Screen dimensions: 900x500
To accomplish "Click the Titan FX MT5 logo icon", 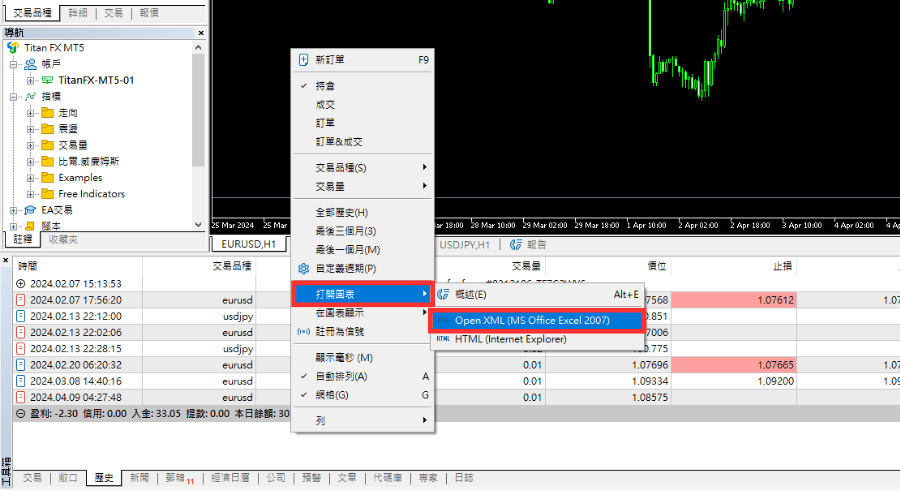I will click(x=13, y=47).
